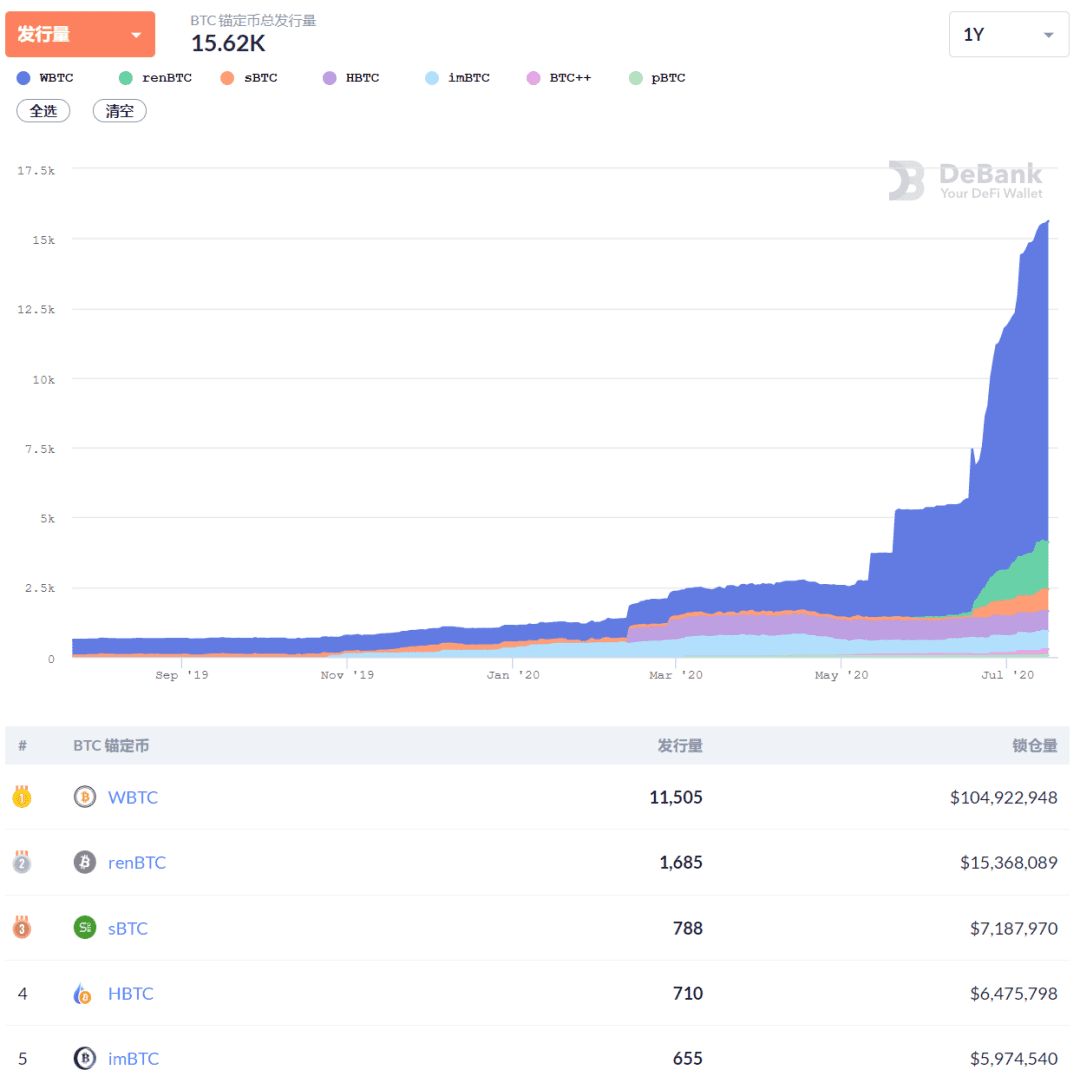1080x1083 pixels.
Task: Click the silver rank 2 medal icon
Action: [22, 862]
